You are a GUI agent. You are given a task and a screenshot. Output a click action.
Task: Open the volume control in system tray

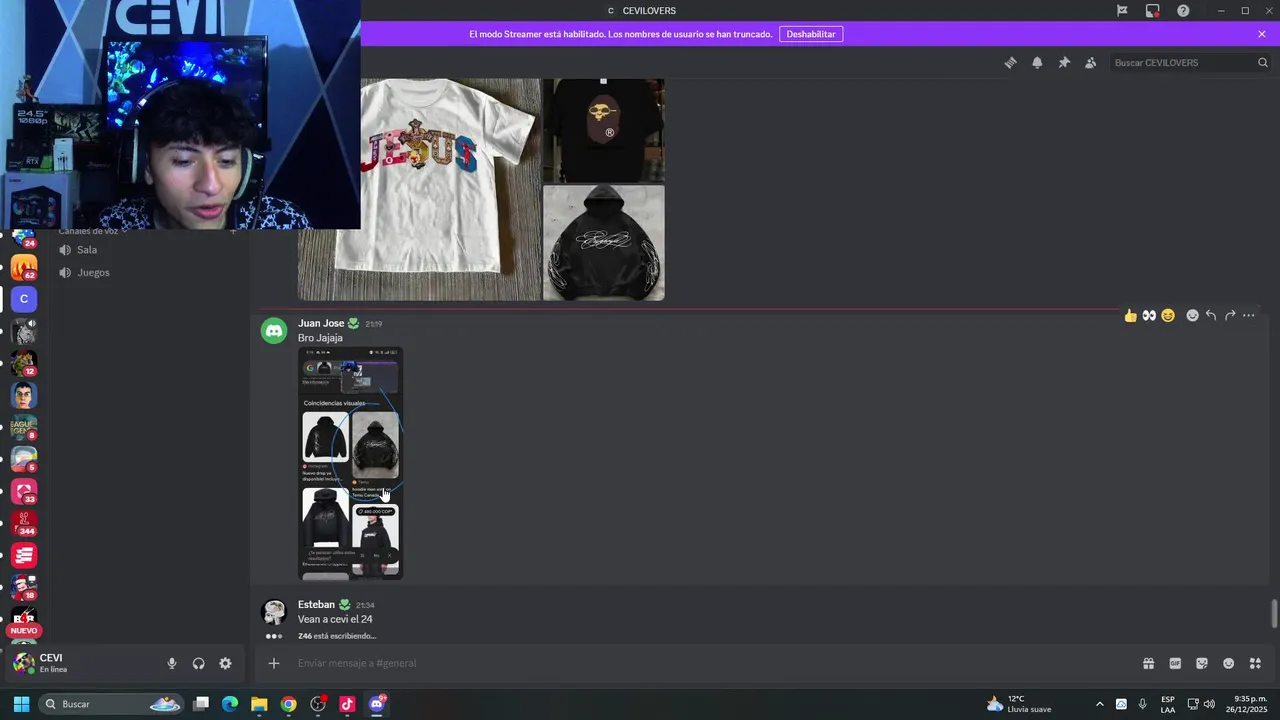[1210, 704]
